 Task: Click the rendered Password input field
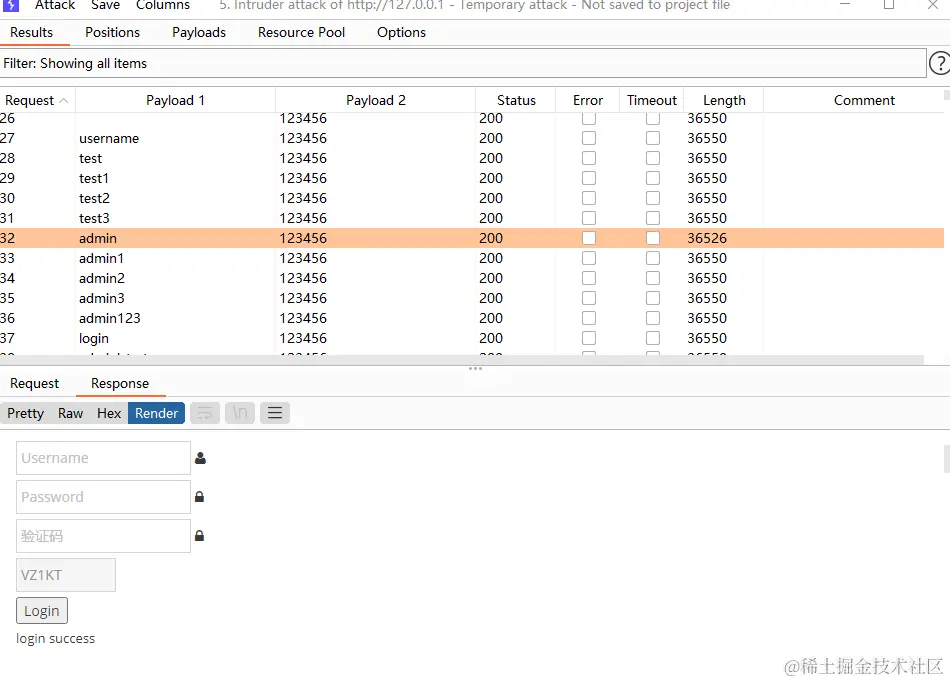(x=104, y=497)
